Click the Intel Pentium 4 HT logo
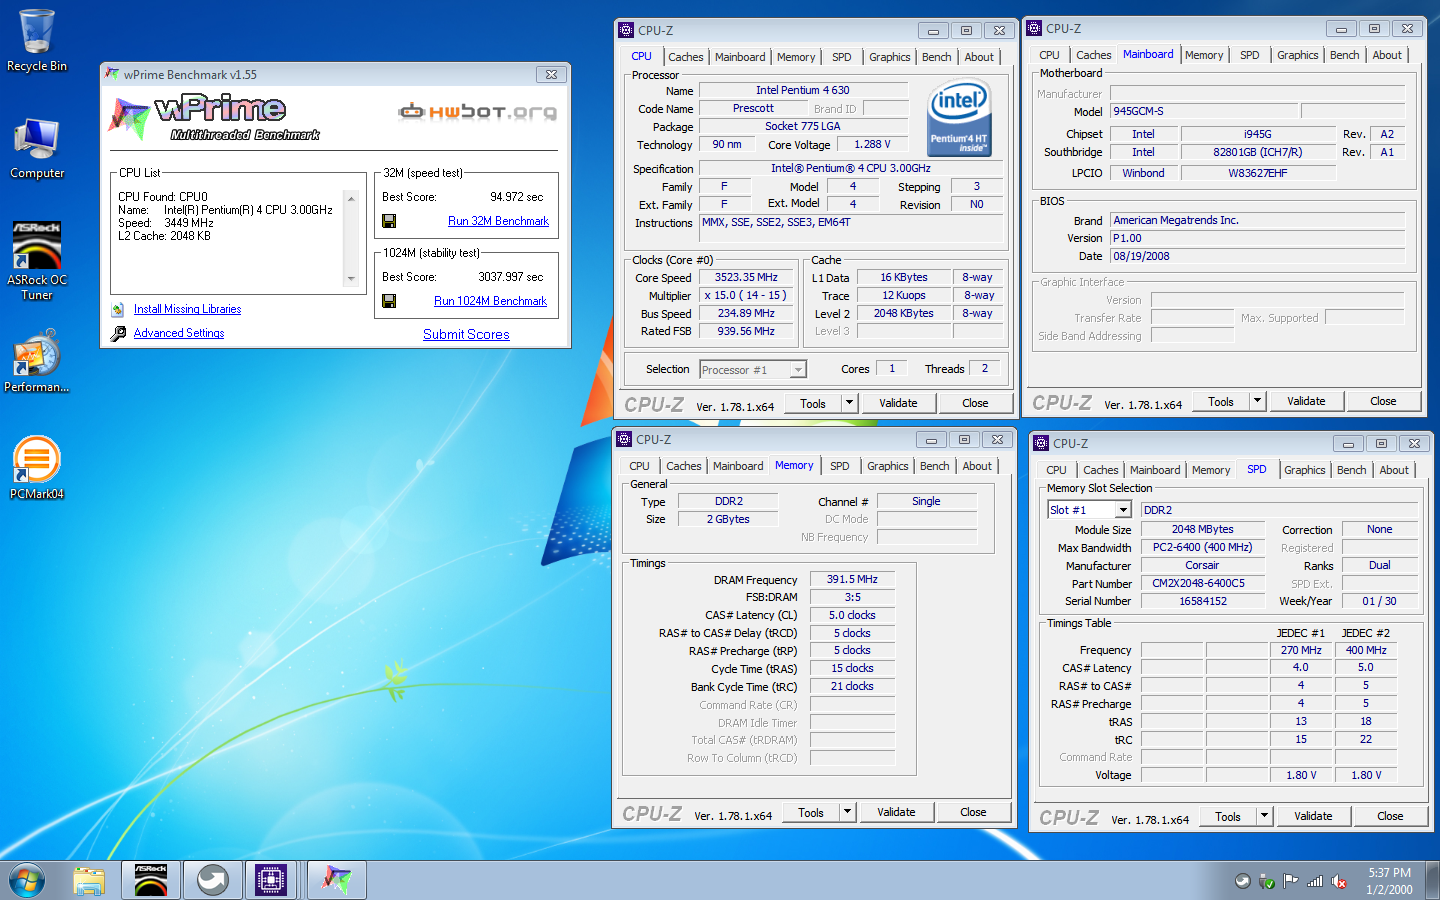The width and height of the screenshot is (1440, 900). tap(958, 119)
